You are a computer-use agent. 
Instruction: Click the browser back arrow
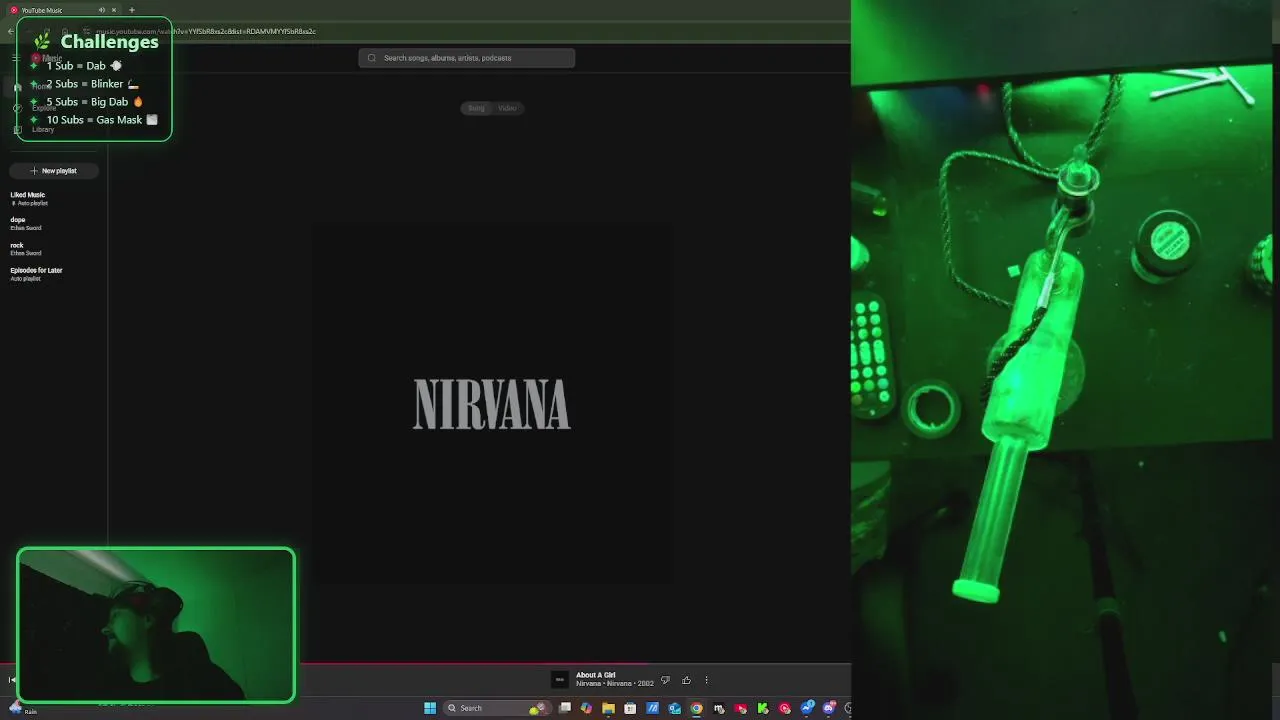pos(10,31)
